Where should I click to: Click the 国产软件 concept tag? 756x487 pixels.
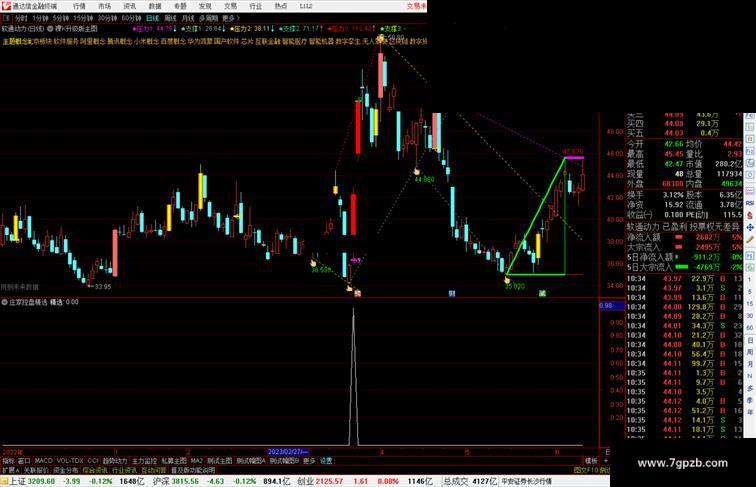coord(227,41)
